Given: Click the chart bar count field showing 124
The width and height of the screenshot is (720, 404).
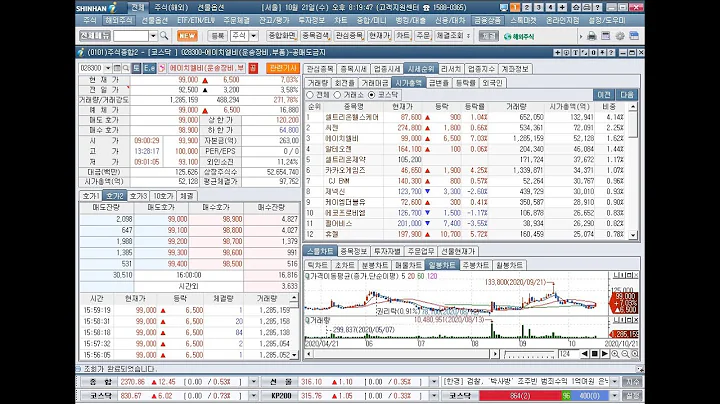Looking at the screenshot, I should click(568, 354).
